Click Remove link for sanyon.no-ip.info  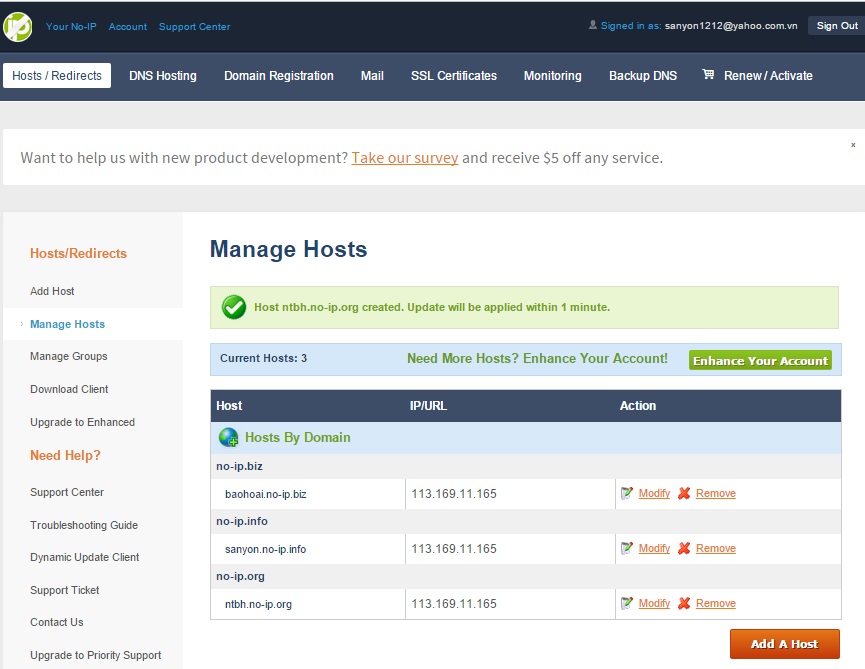[x=716, y=548]
